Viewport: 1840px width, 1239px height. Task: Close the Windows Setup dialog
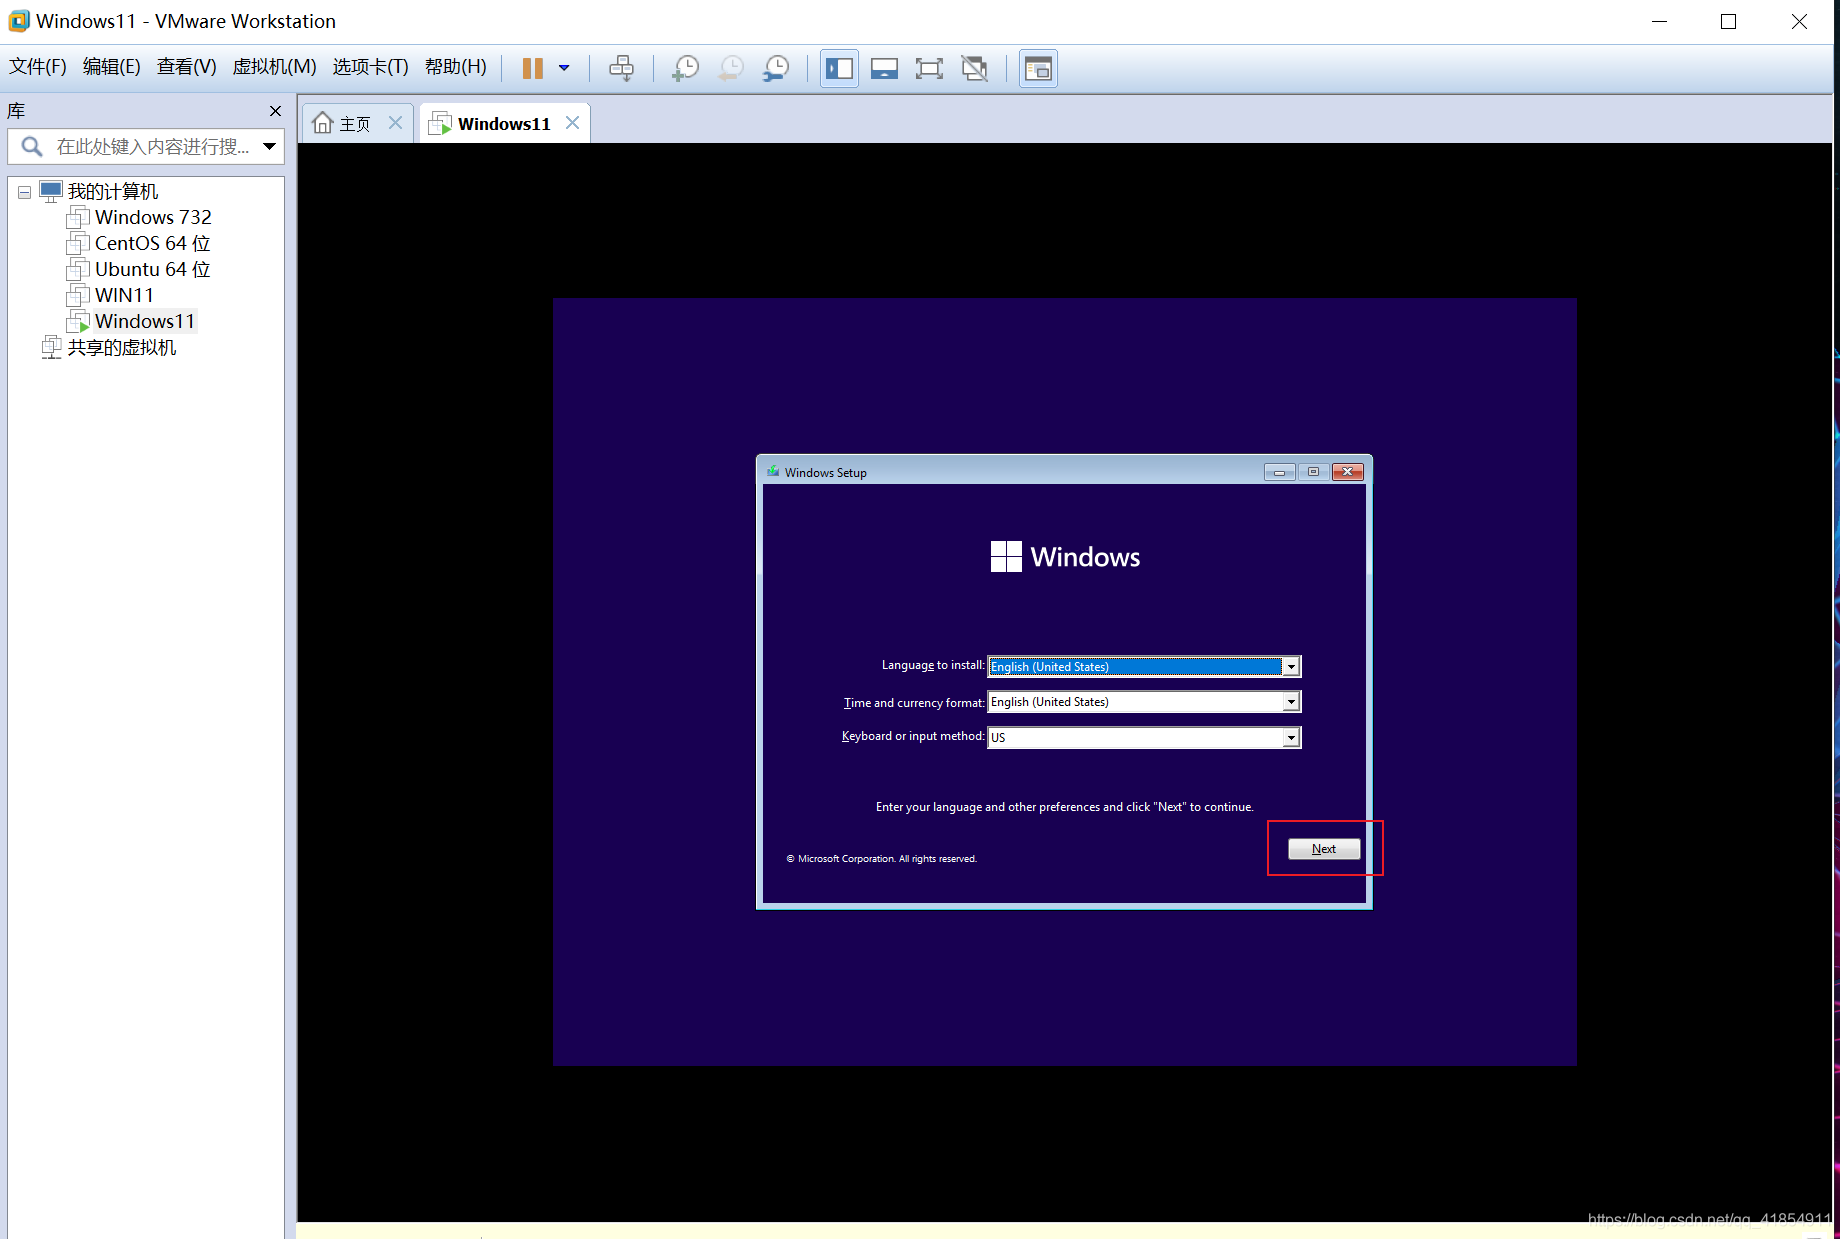point(1348,472)
